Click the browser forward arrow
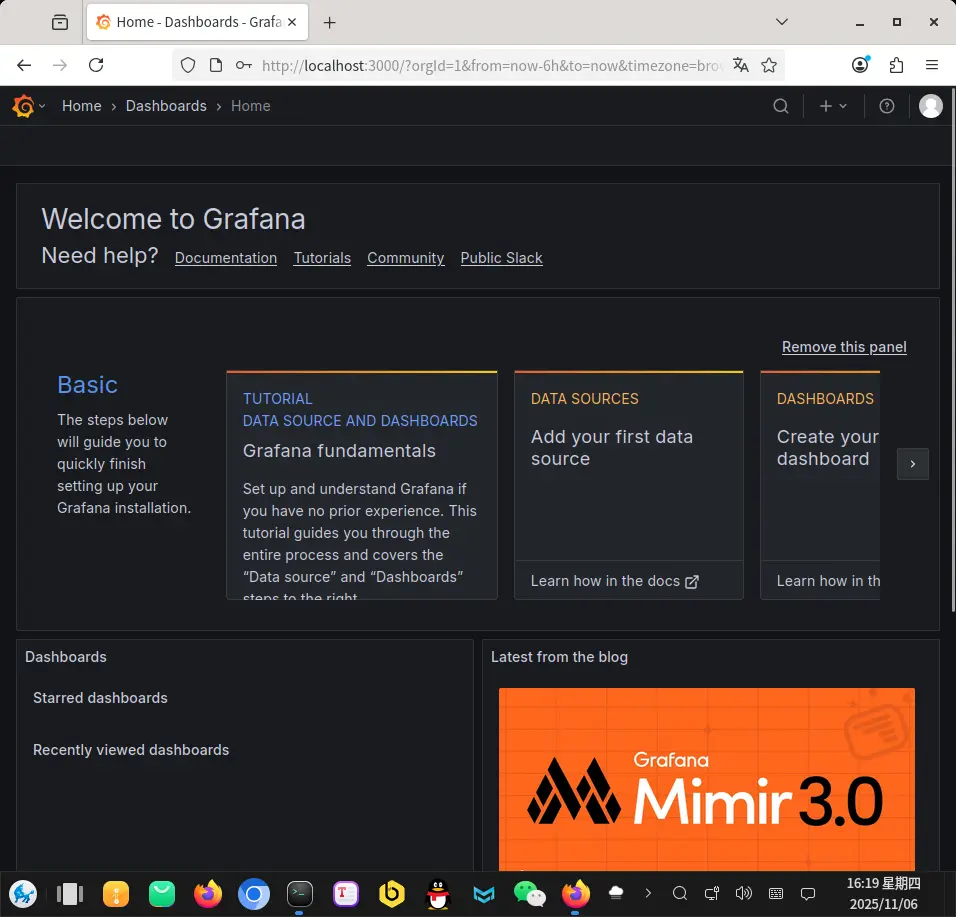 pyautogui.click(x=60, y=65)
